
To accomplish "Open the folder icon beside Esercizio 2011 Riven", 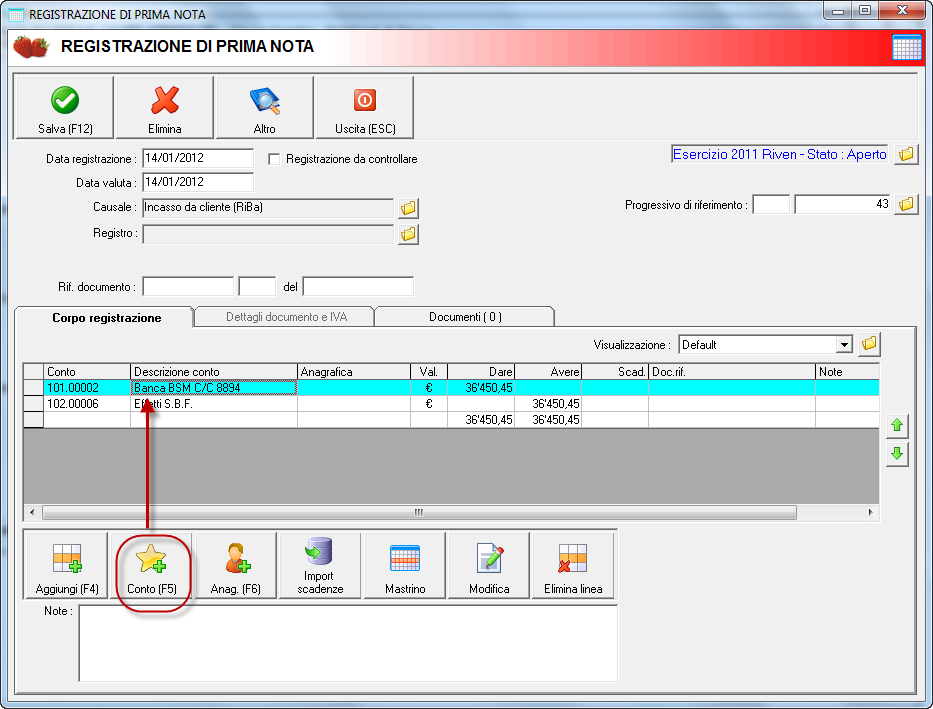I will (906, 154).
